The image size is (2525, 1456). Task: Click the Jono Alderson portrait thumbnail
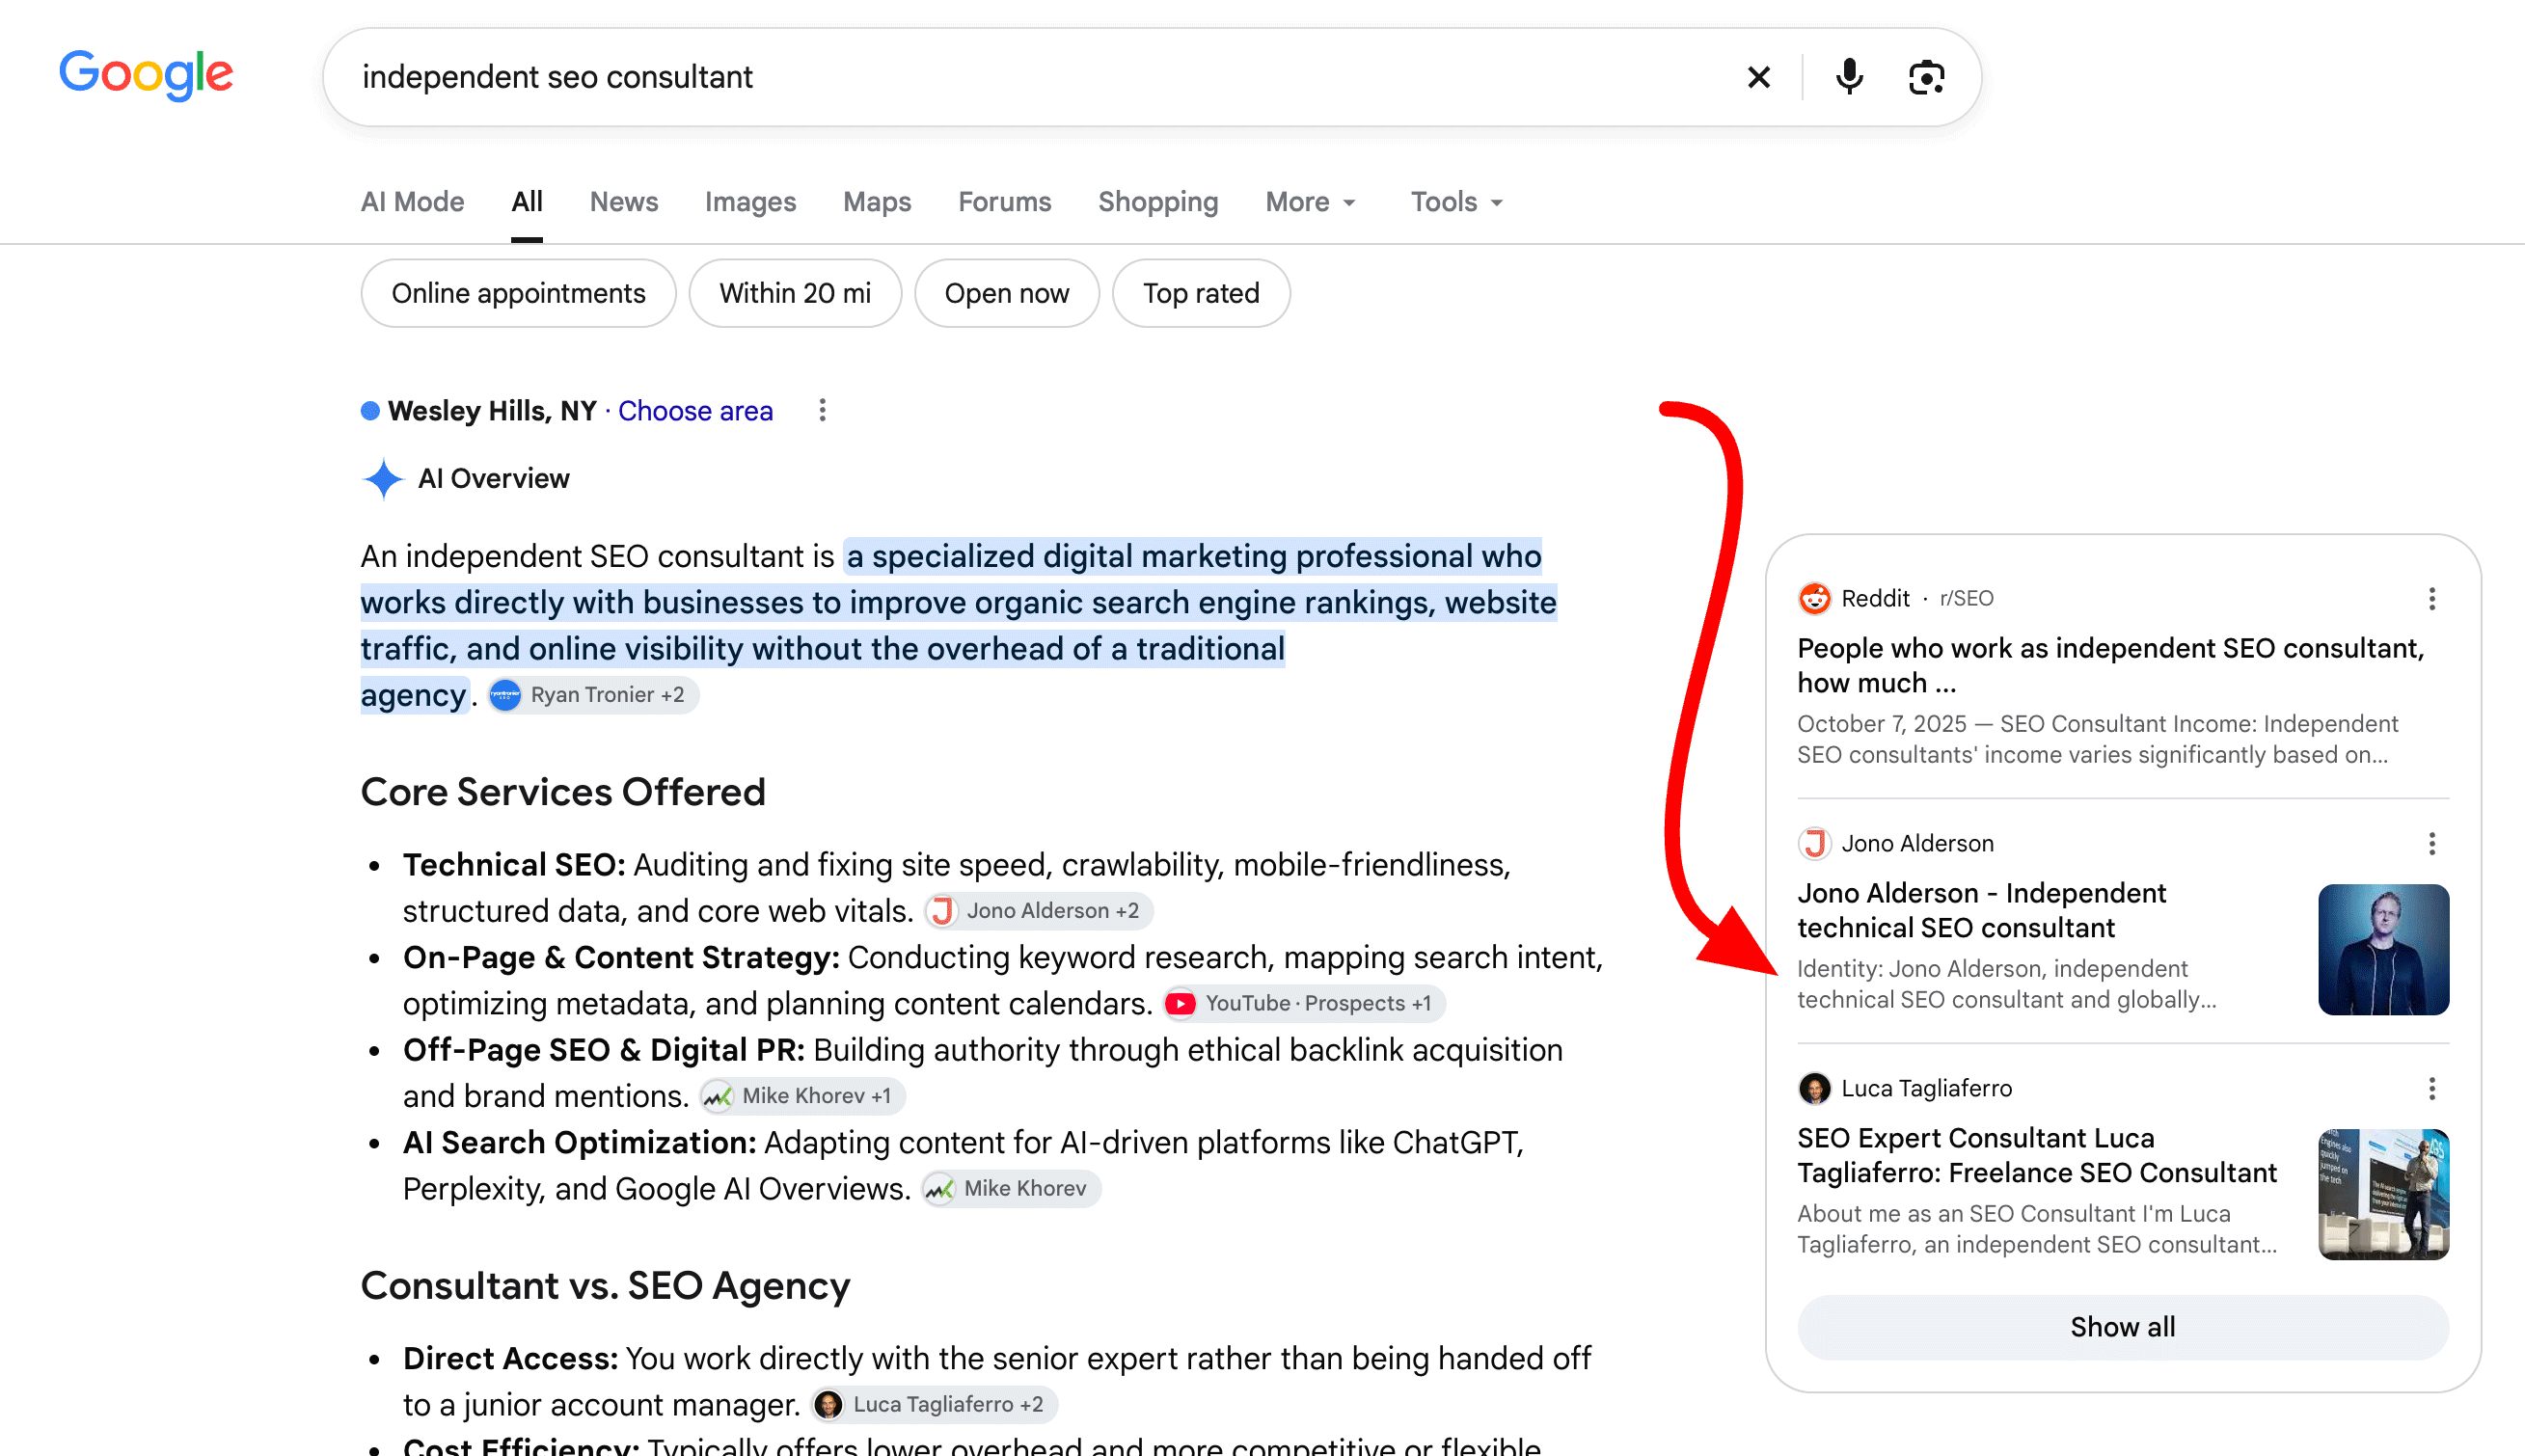click(x=2383, y=949)
